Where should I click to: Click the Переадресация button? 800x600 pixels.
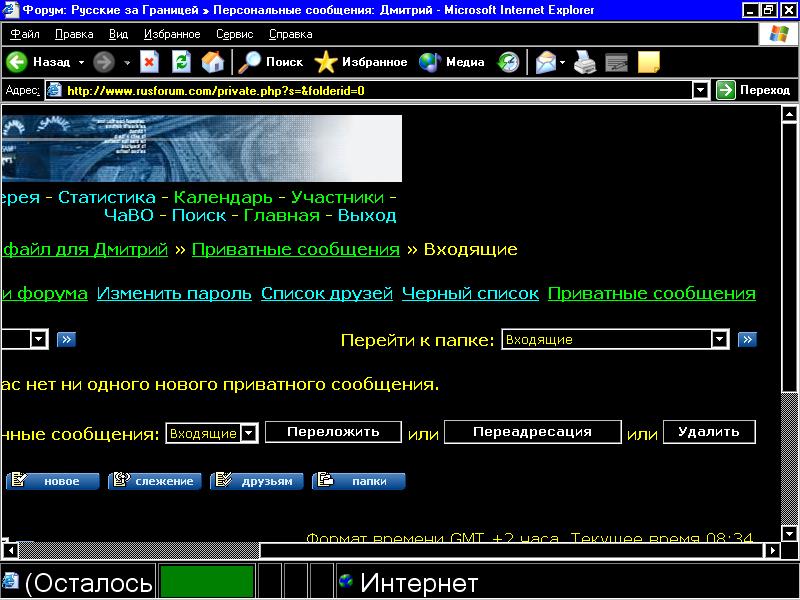pyautogui.click(x=531, y=432)
